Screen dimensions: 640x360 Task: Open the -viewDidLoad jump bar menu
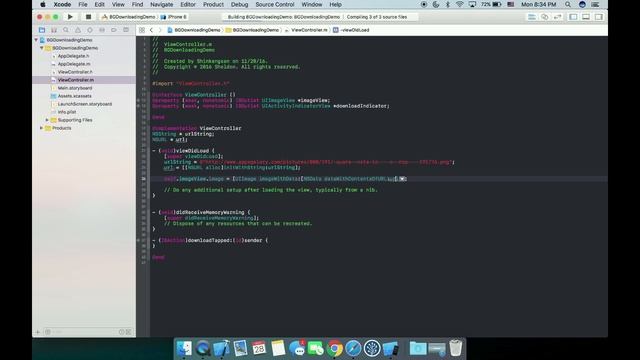[351, 30]
